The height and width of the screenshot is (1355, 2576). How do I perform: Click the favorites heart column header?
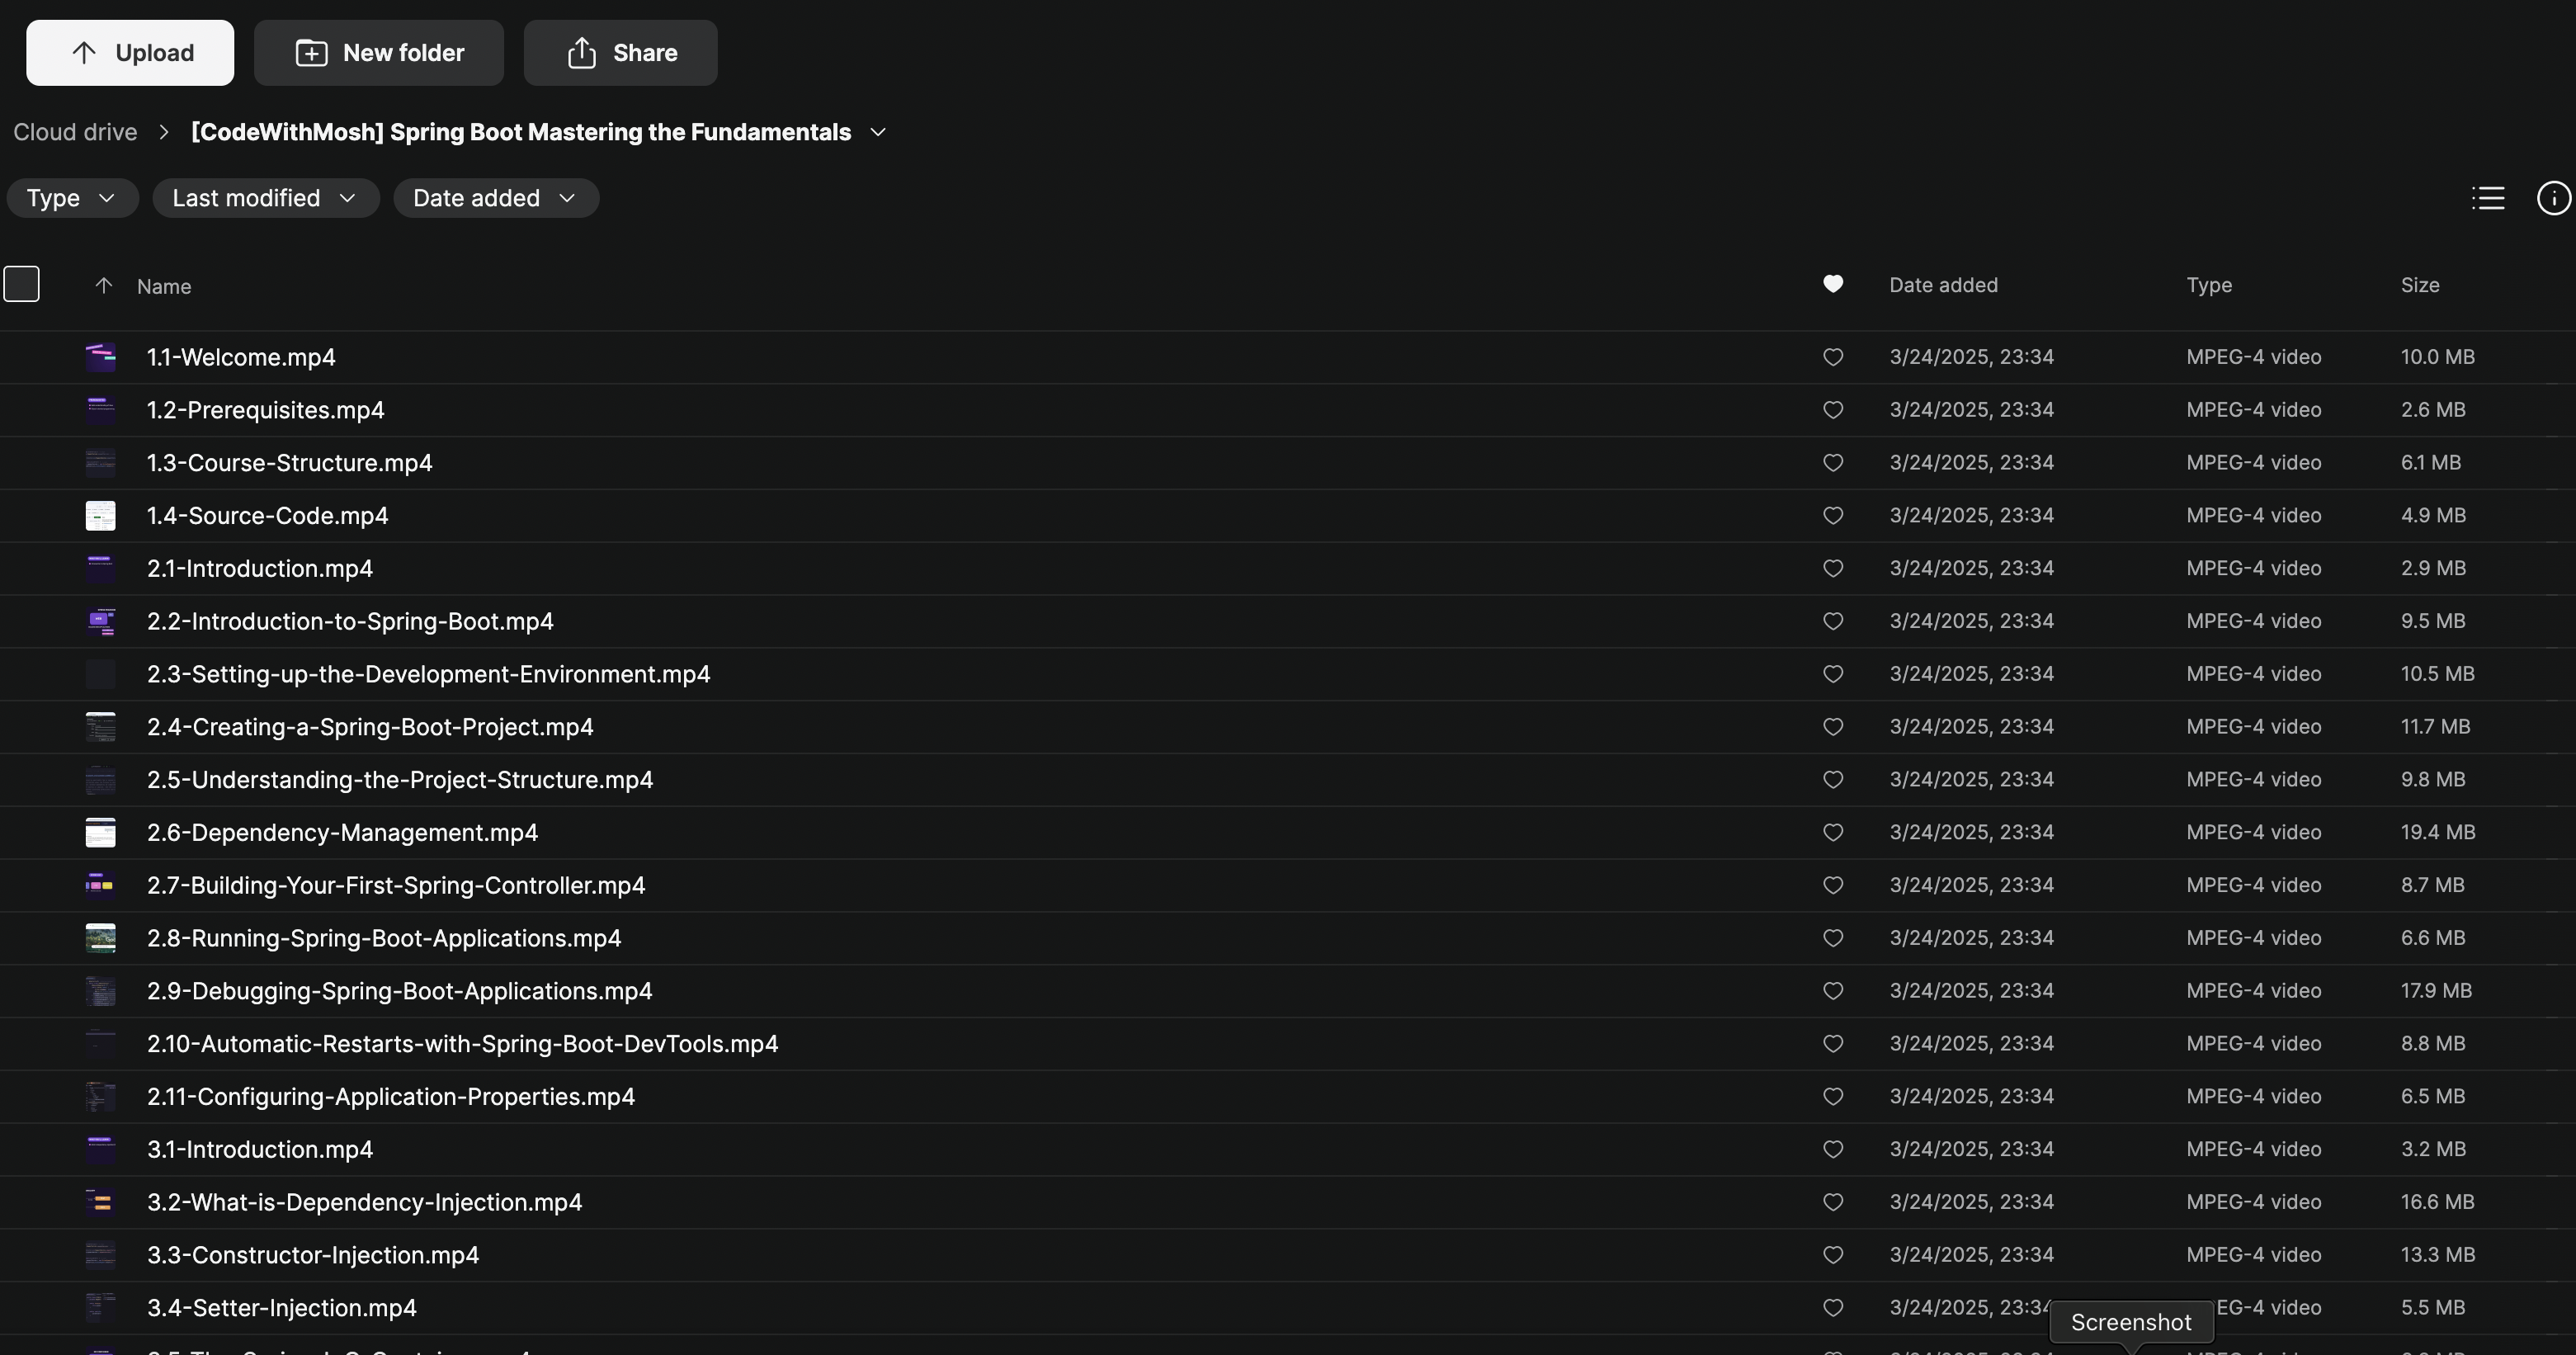(1832, 285)
